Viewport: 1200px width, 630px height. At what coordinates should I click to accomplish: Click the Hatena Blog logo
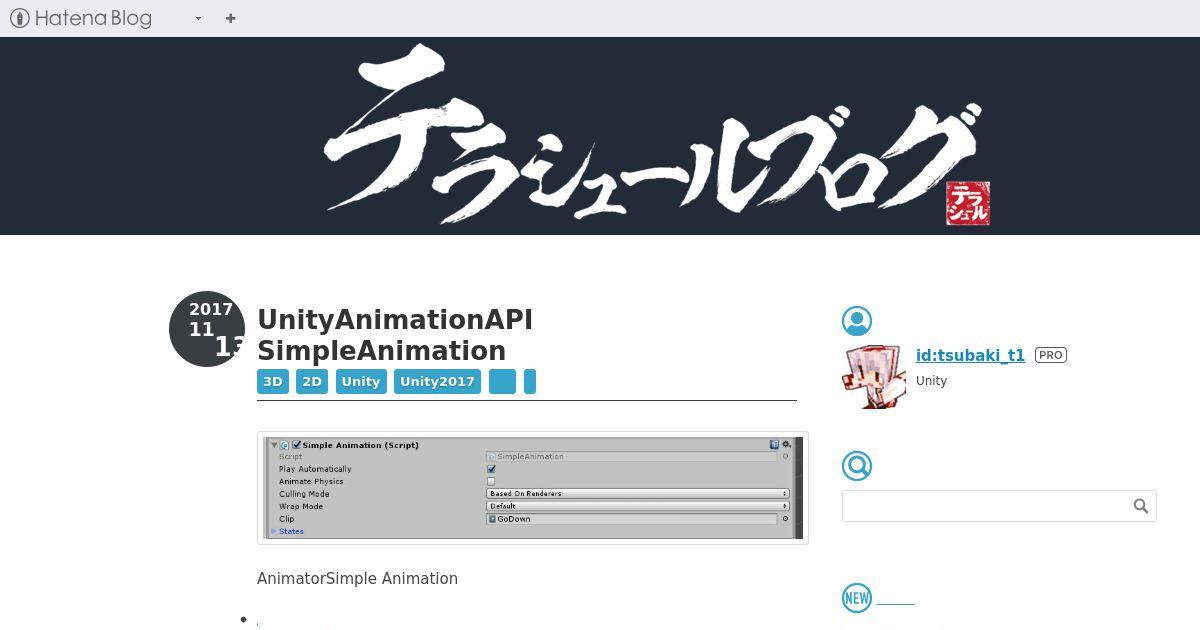(81, 18)
